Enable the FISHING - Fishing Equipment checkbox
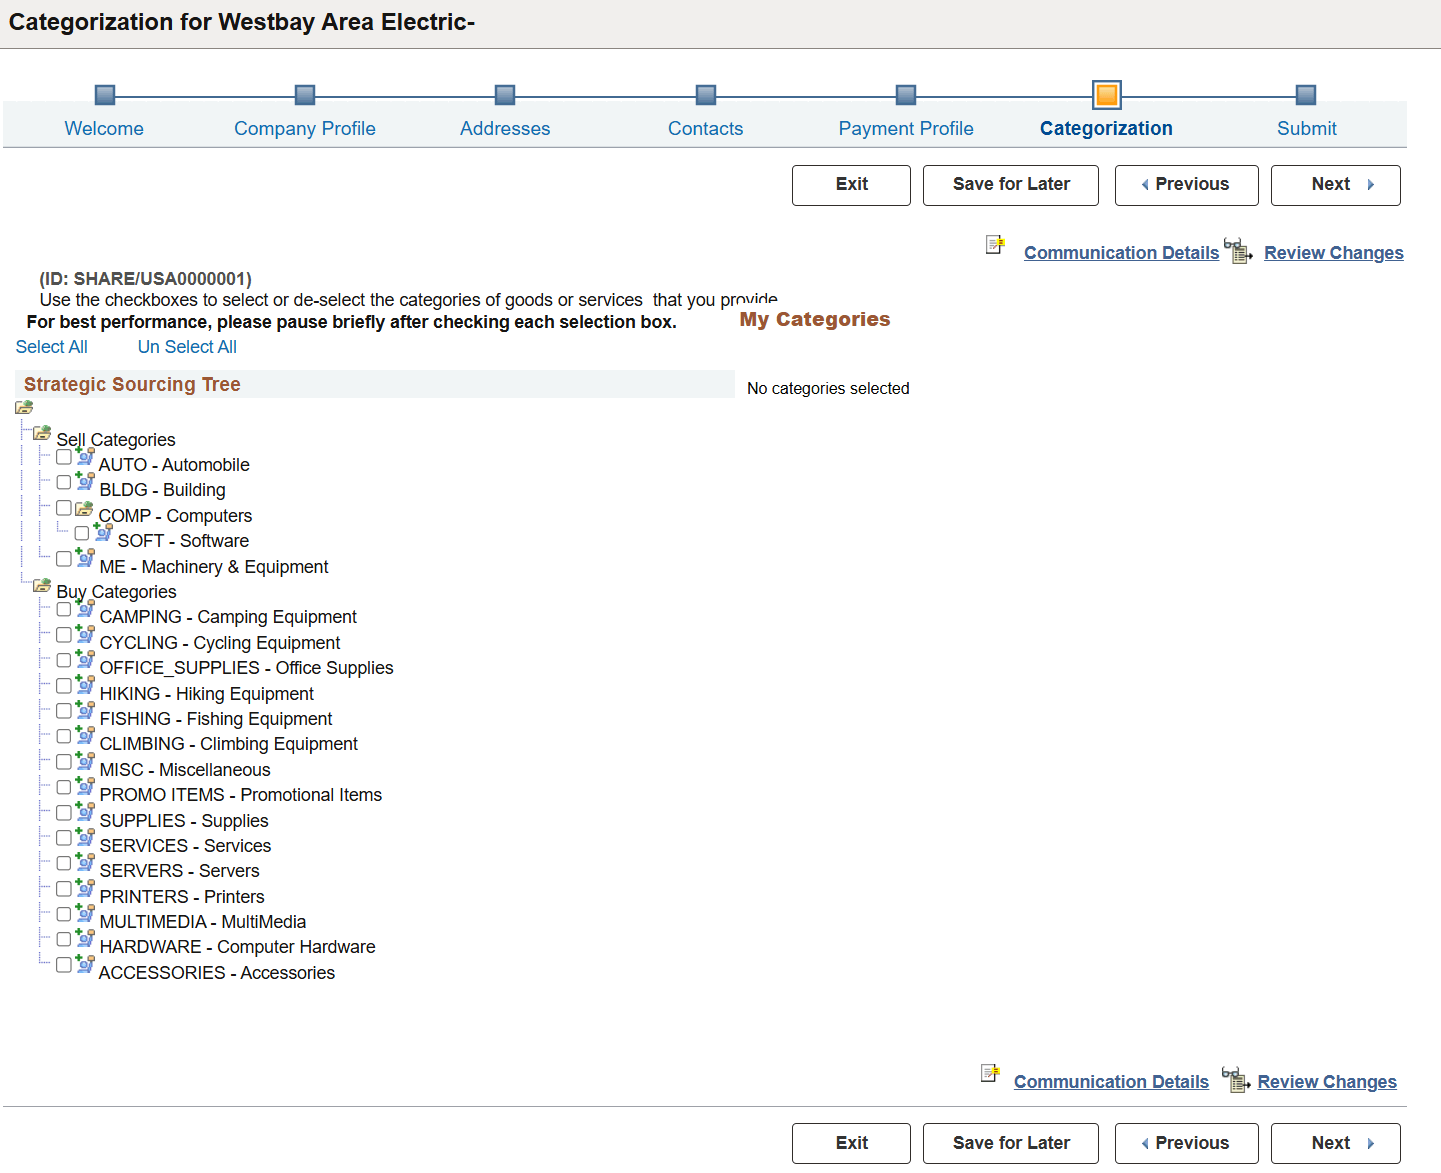The image size is (1441, 1173). [64, 711]
